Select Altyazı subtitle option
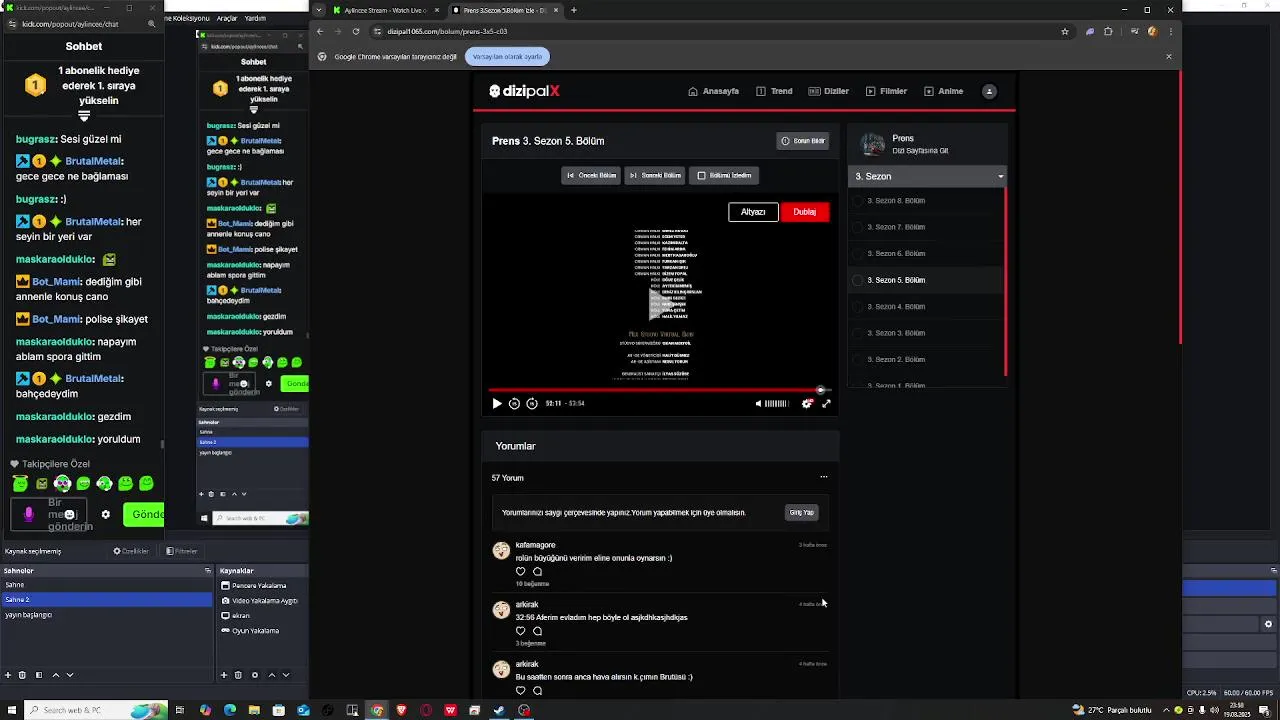 [x=753, y=212]
